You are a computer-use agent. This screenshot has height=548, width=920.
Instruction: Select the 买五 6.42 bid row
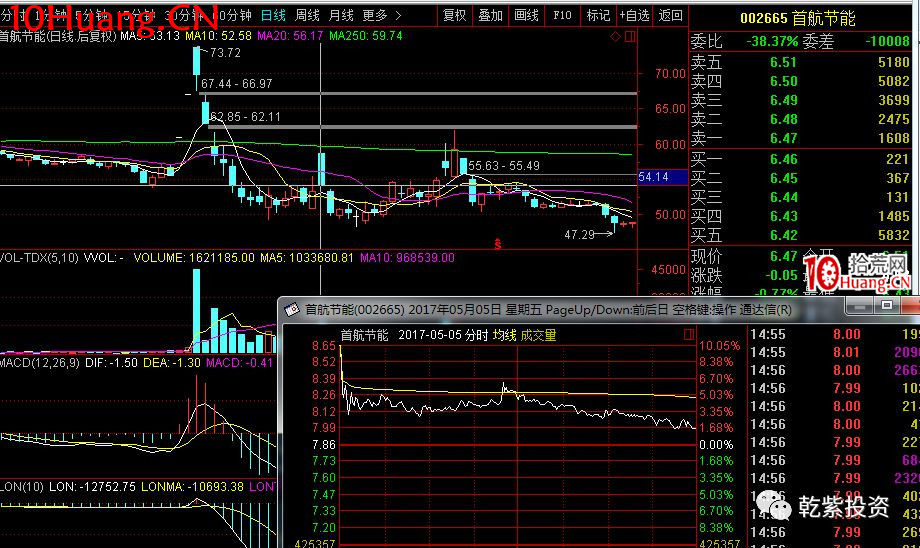[x=800, y=235]
